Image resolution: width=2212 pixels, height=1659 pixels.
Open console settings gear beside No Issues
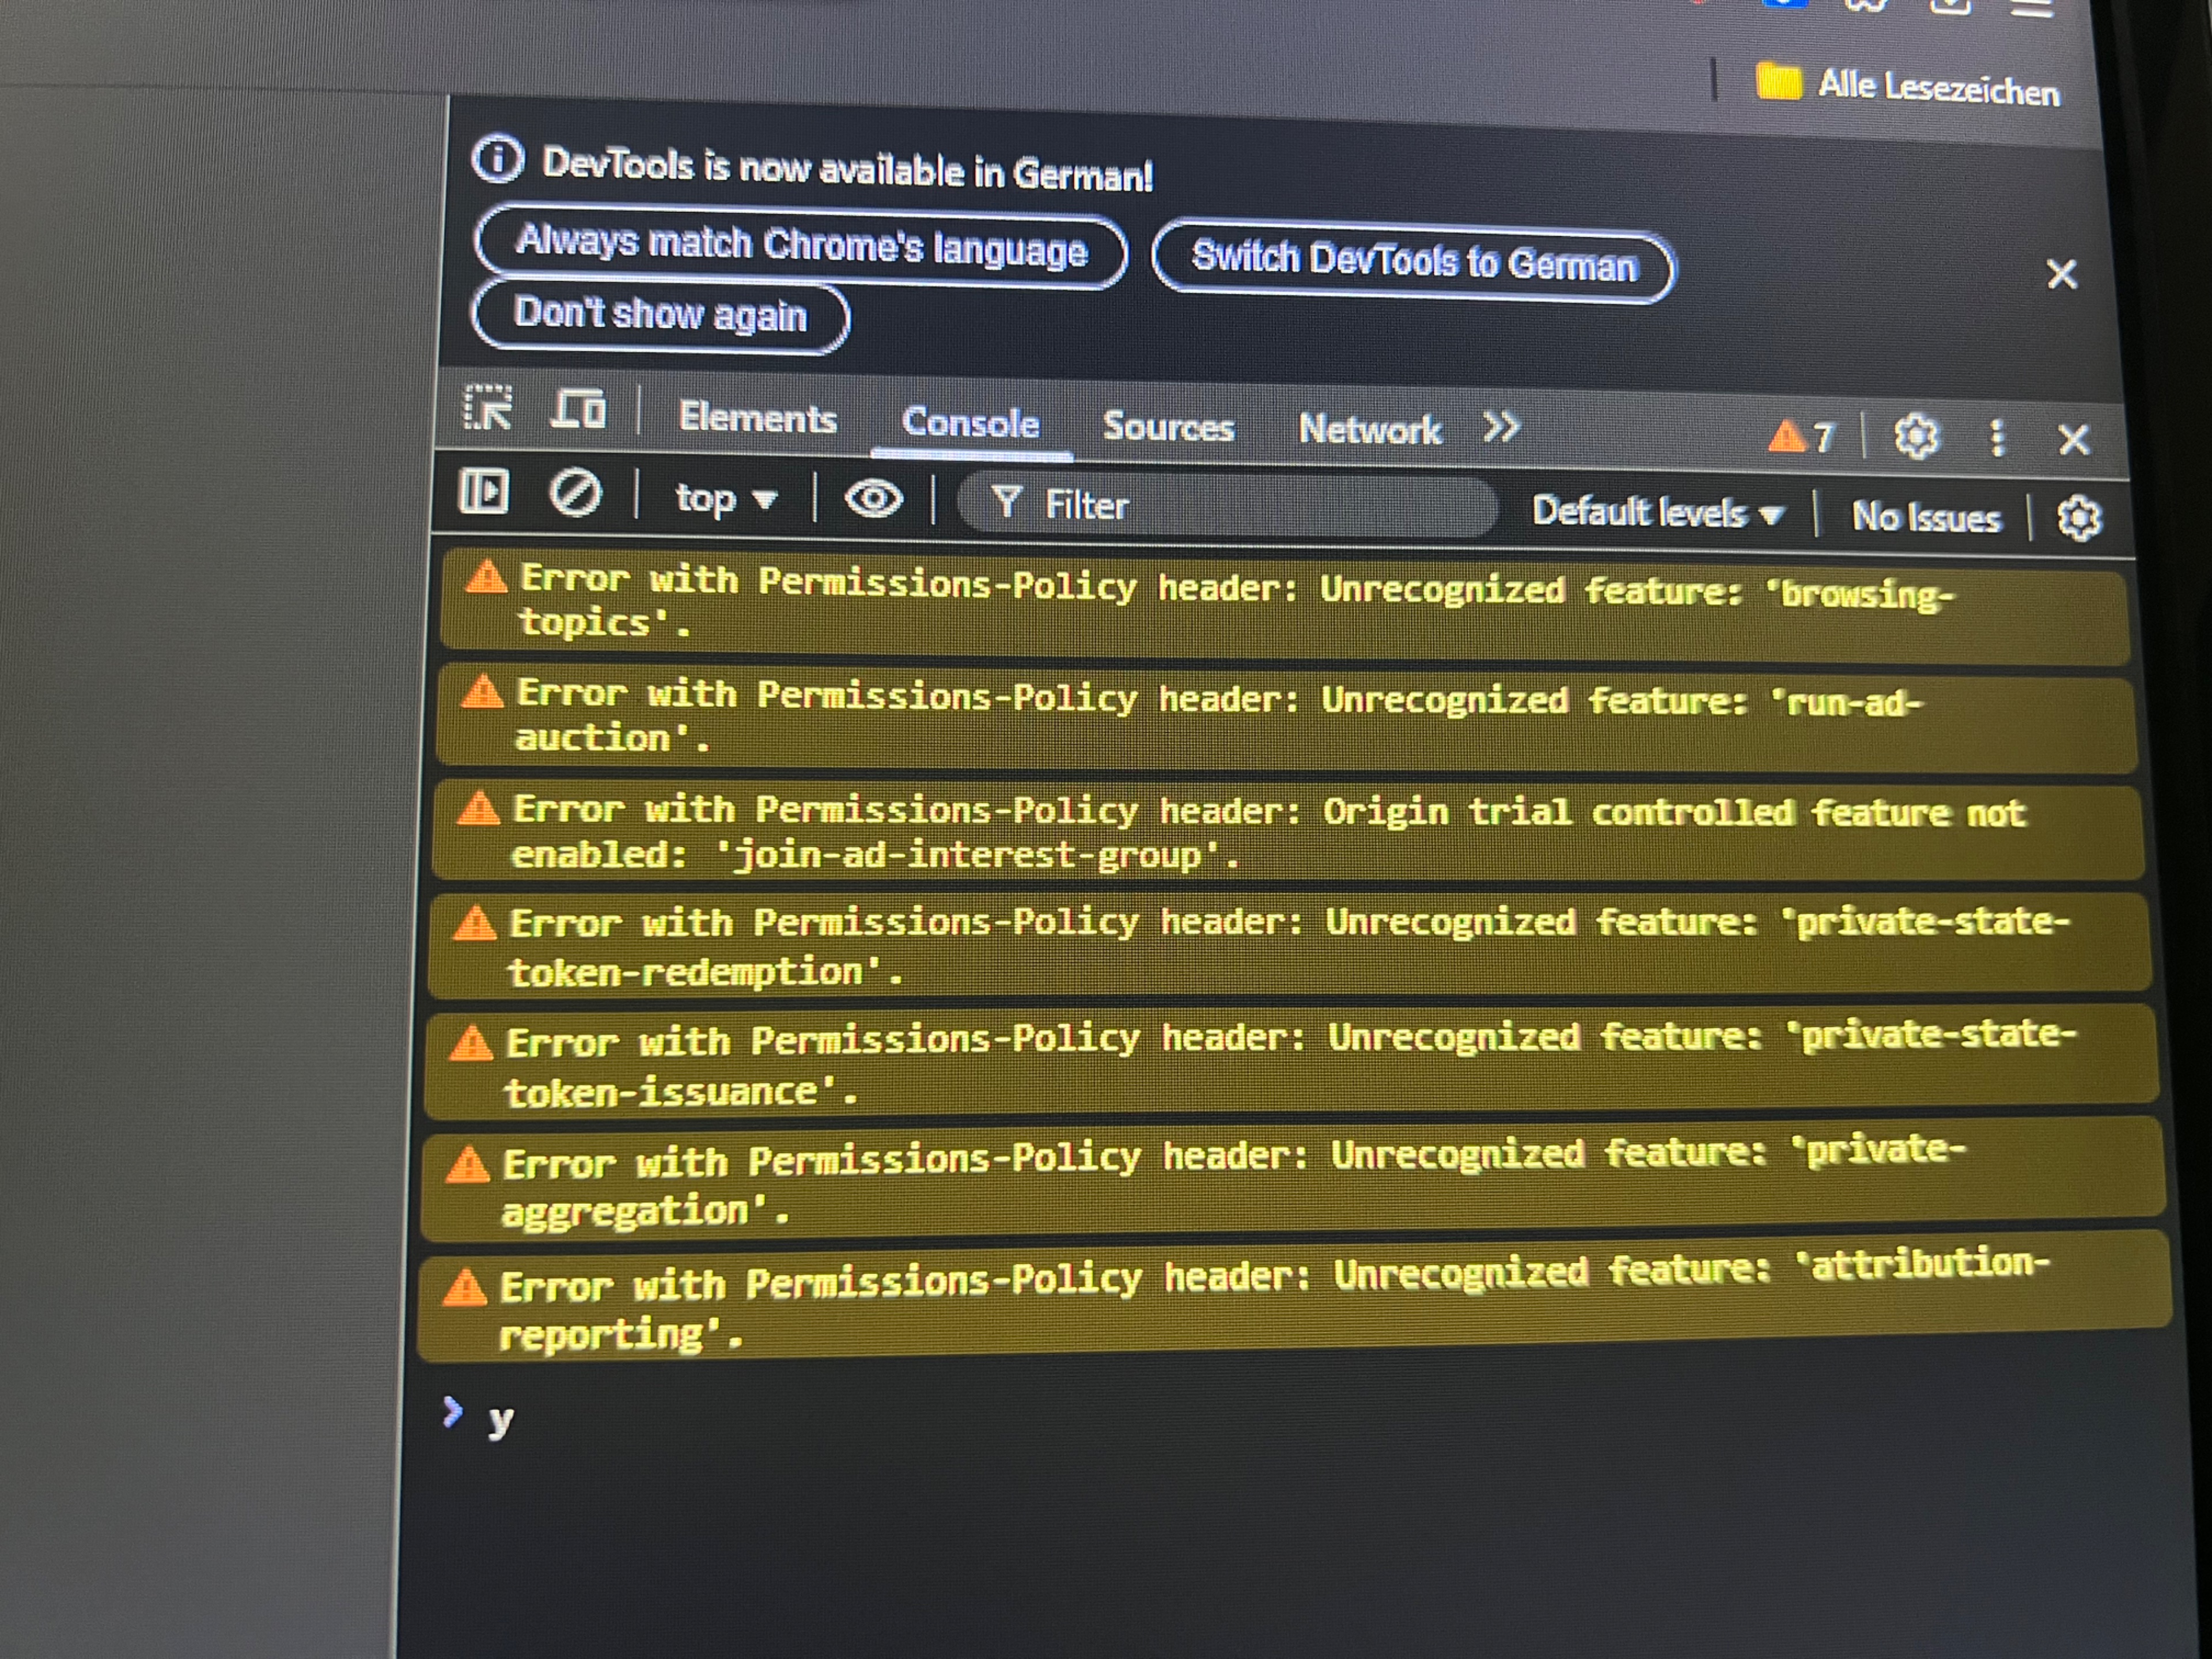[x=2079, y=519]
